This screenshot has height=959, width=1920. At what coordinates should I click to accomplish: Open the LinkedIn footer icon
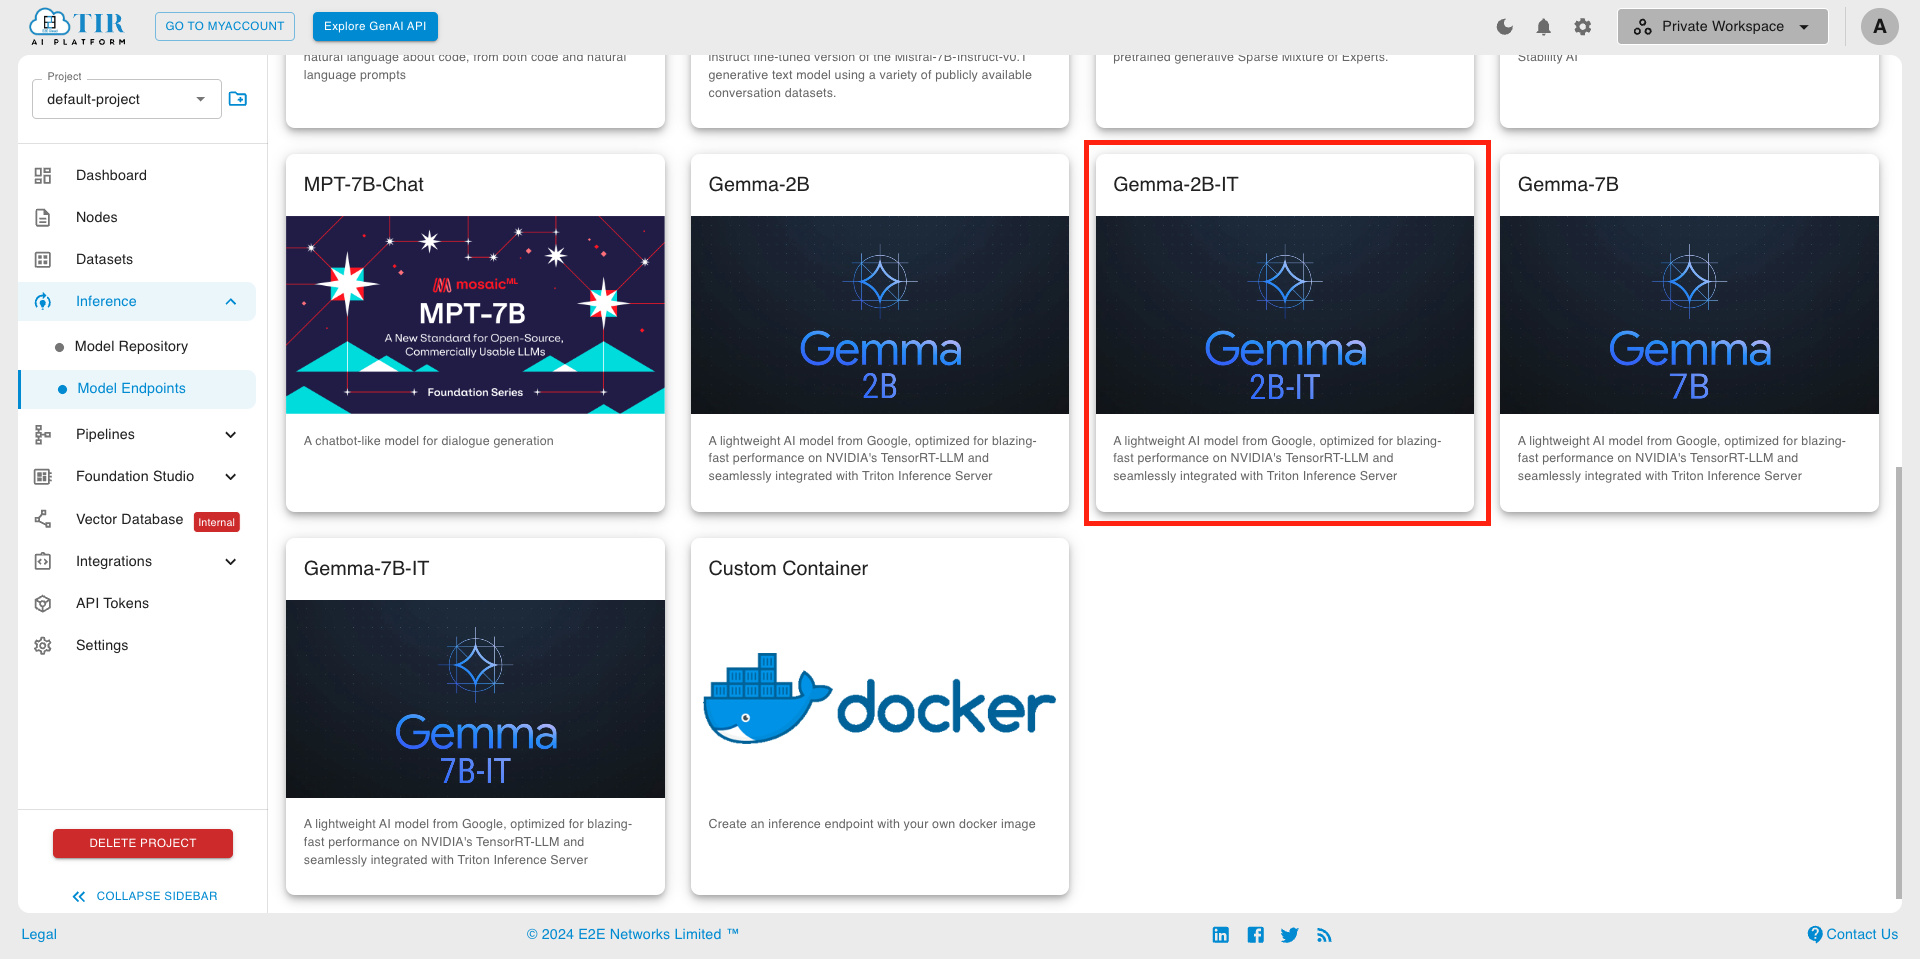point(1221,935)
